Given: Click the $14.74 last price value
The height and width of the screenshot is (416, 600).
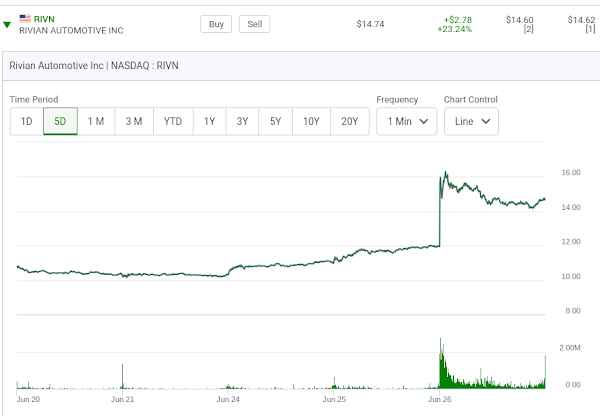Looking at the screenshot, I should click(370, 24).
